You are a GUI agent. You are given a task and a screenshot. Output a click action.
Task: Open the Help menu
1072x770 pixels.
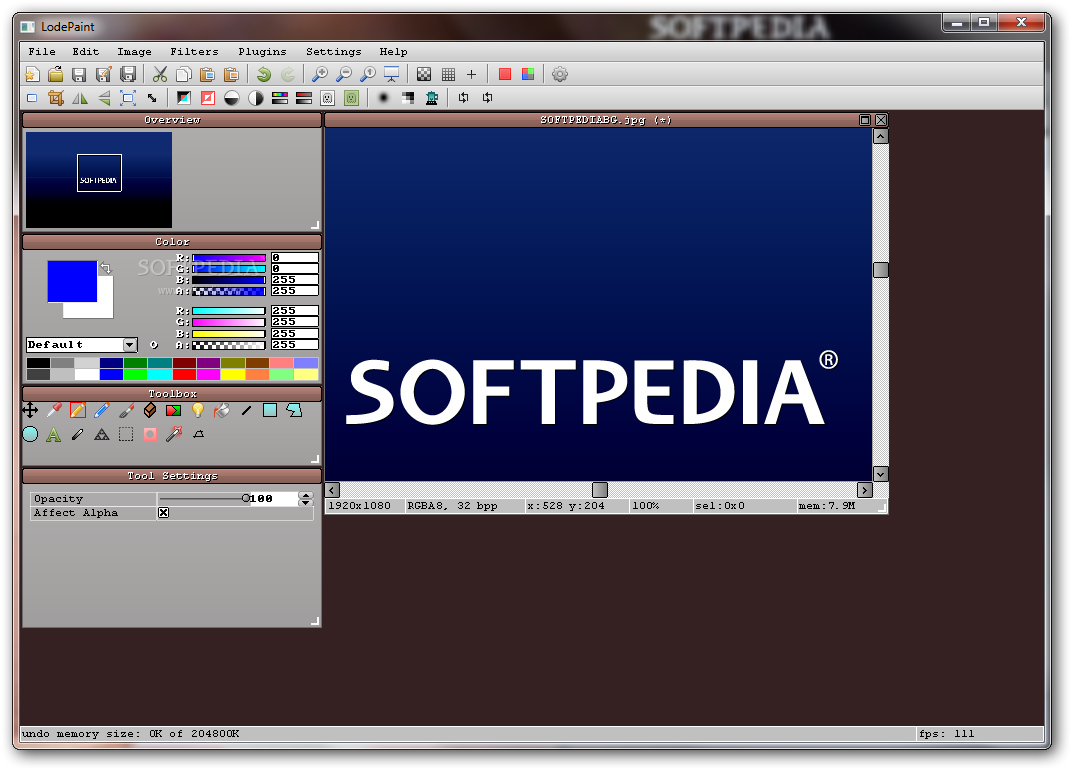point(393,51)
